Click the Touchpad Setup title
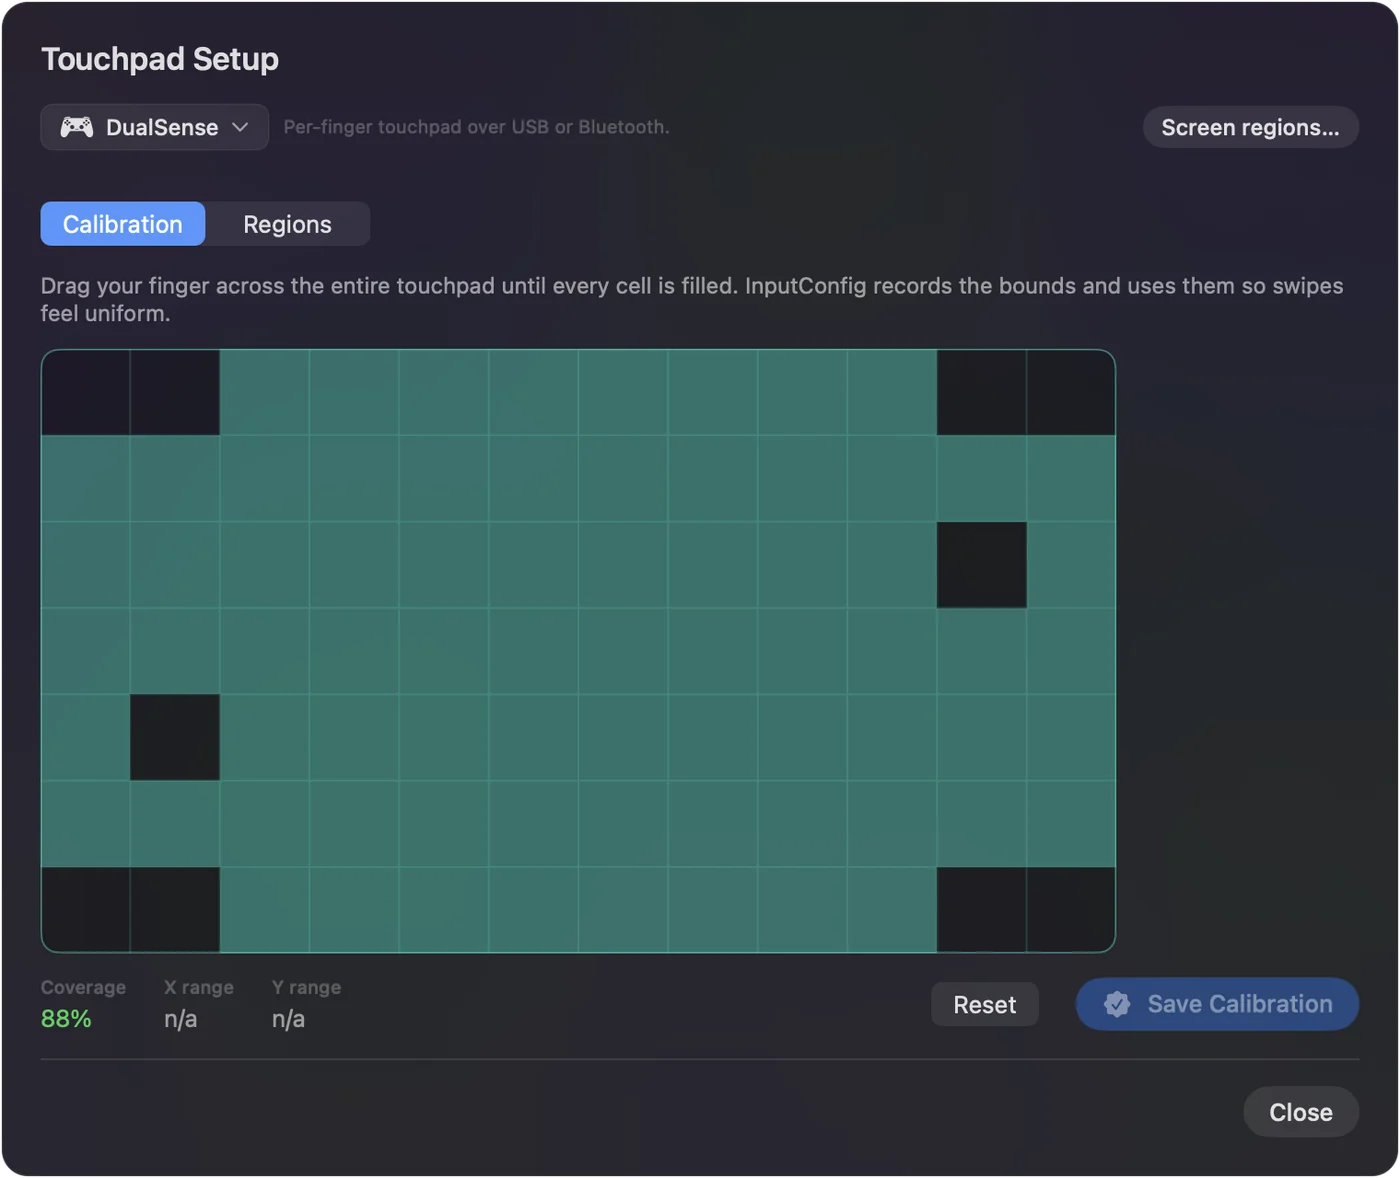The height and width of the screenshot is (1178, 1400). [160, 59]
